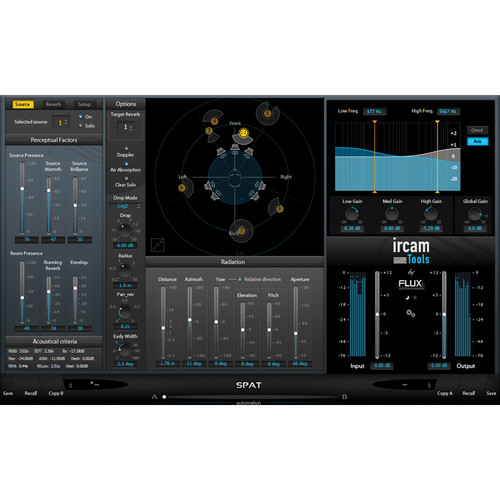Click the Source Brillance slider handle
Image resolution: width=500 pixels, height=500 pixels.
click(75, 205)
